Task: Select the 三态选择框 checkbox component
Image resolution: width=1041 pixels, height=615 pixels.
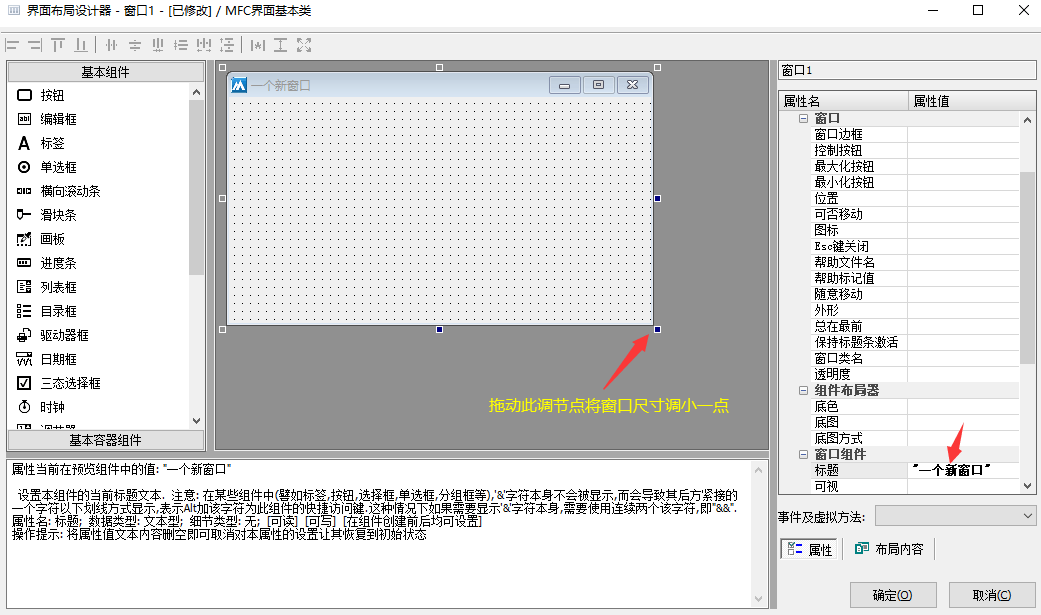Action: coord(70,383)
